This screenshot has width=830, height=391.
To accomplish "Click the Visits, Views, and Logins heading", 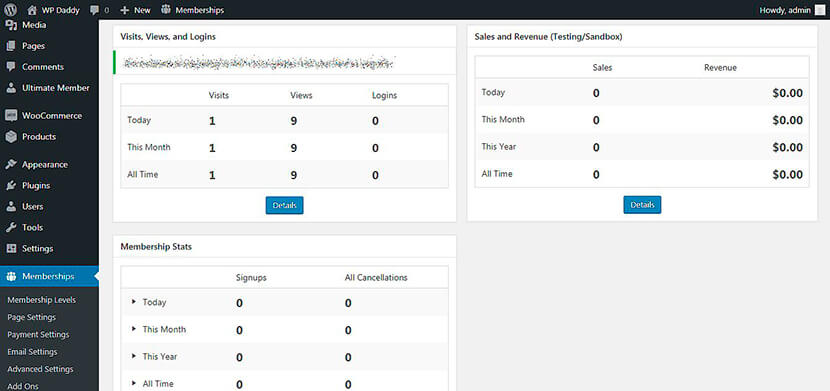I will click(168, 37).
